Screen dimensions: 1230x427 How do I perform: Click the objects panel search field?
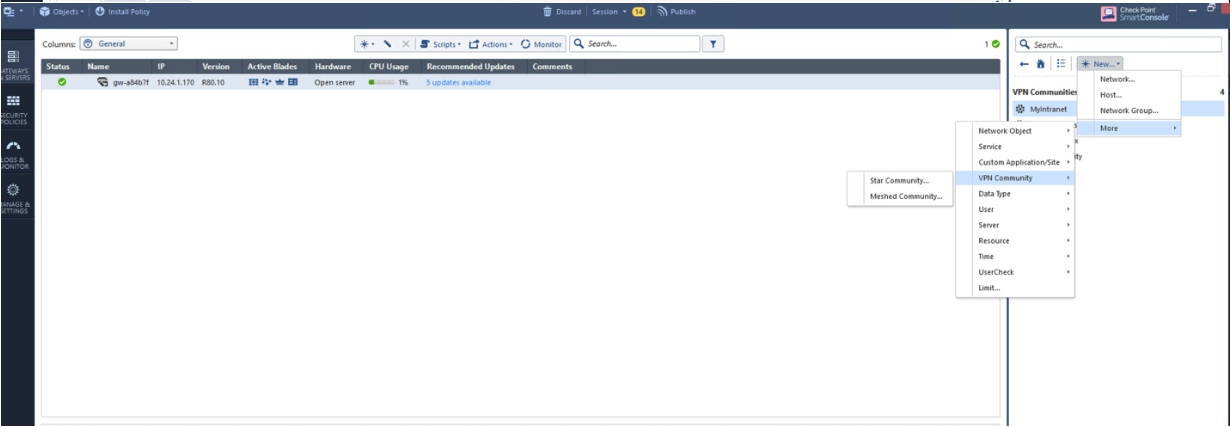tap(1120, 45)
